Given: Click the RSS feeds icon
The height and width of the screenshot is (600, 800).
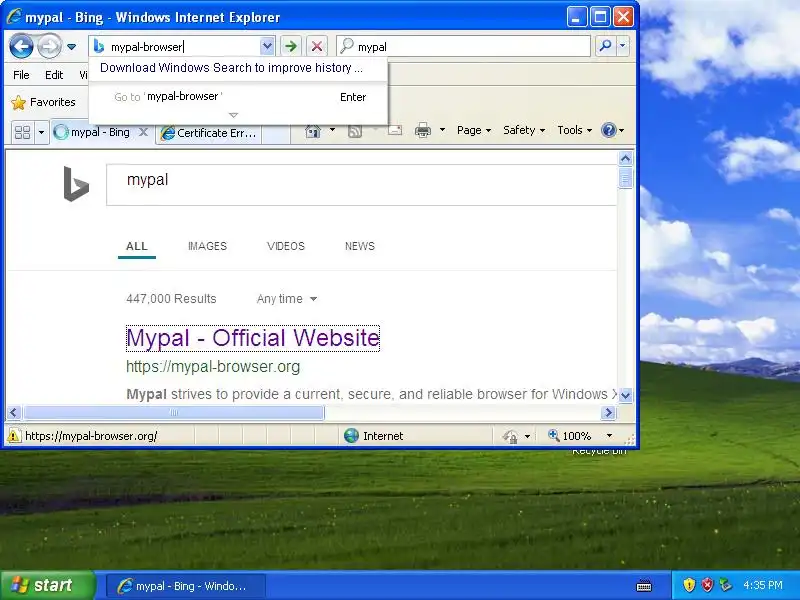Looking at the screenshot, I should (355, 131).
